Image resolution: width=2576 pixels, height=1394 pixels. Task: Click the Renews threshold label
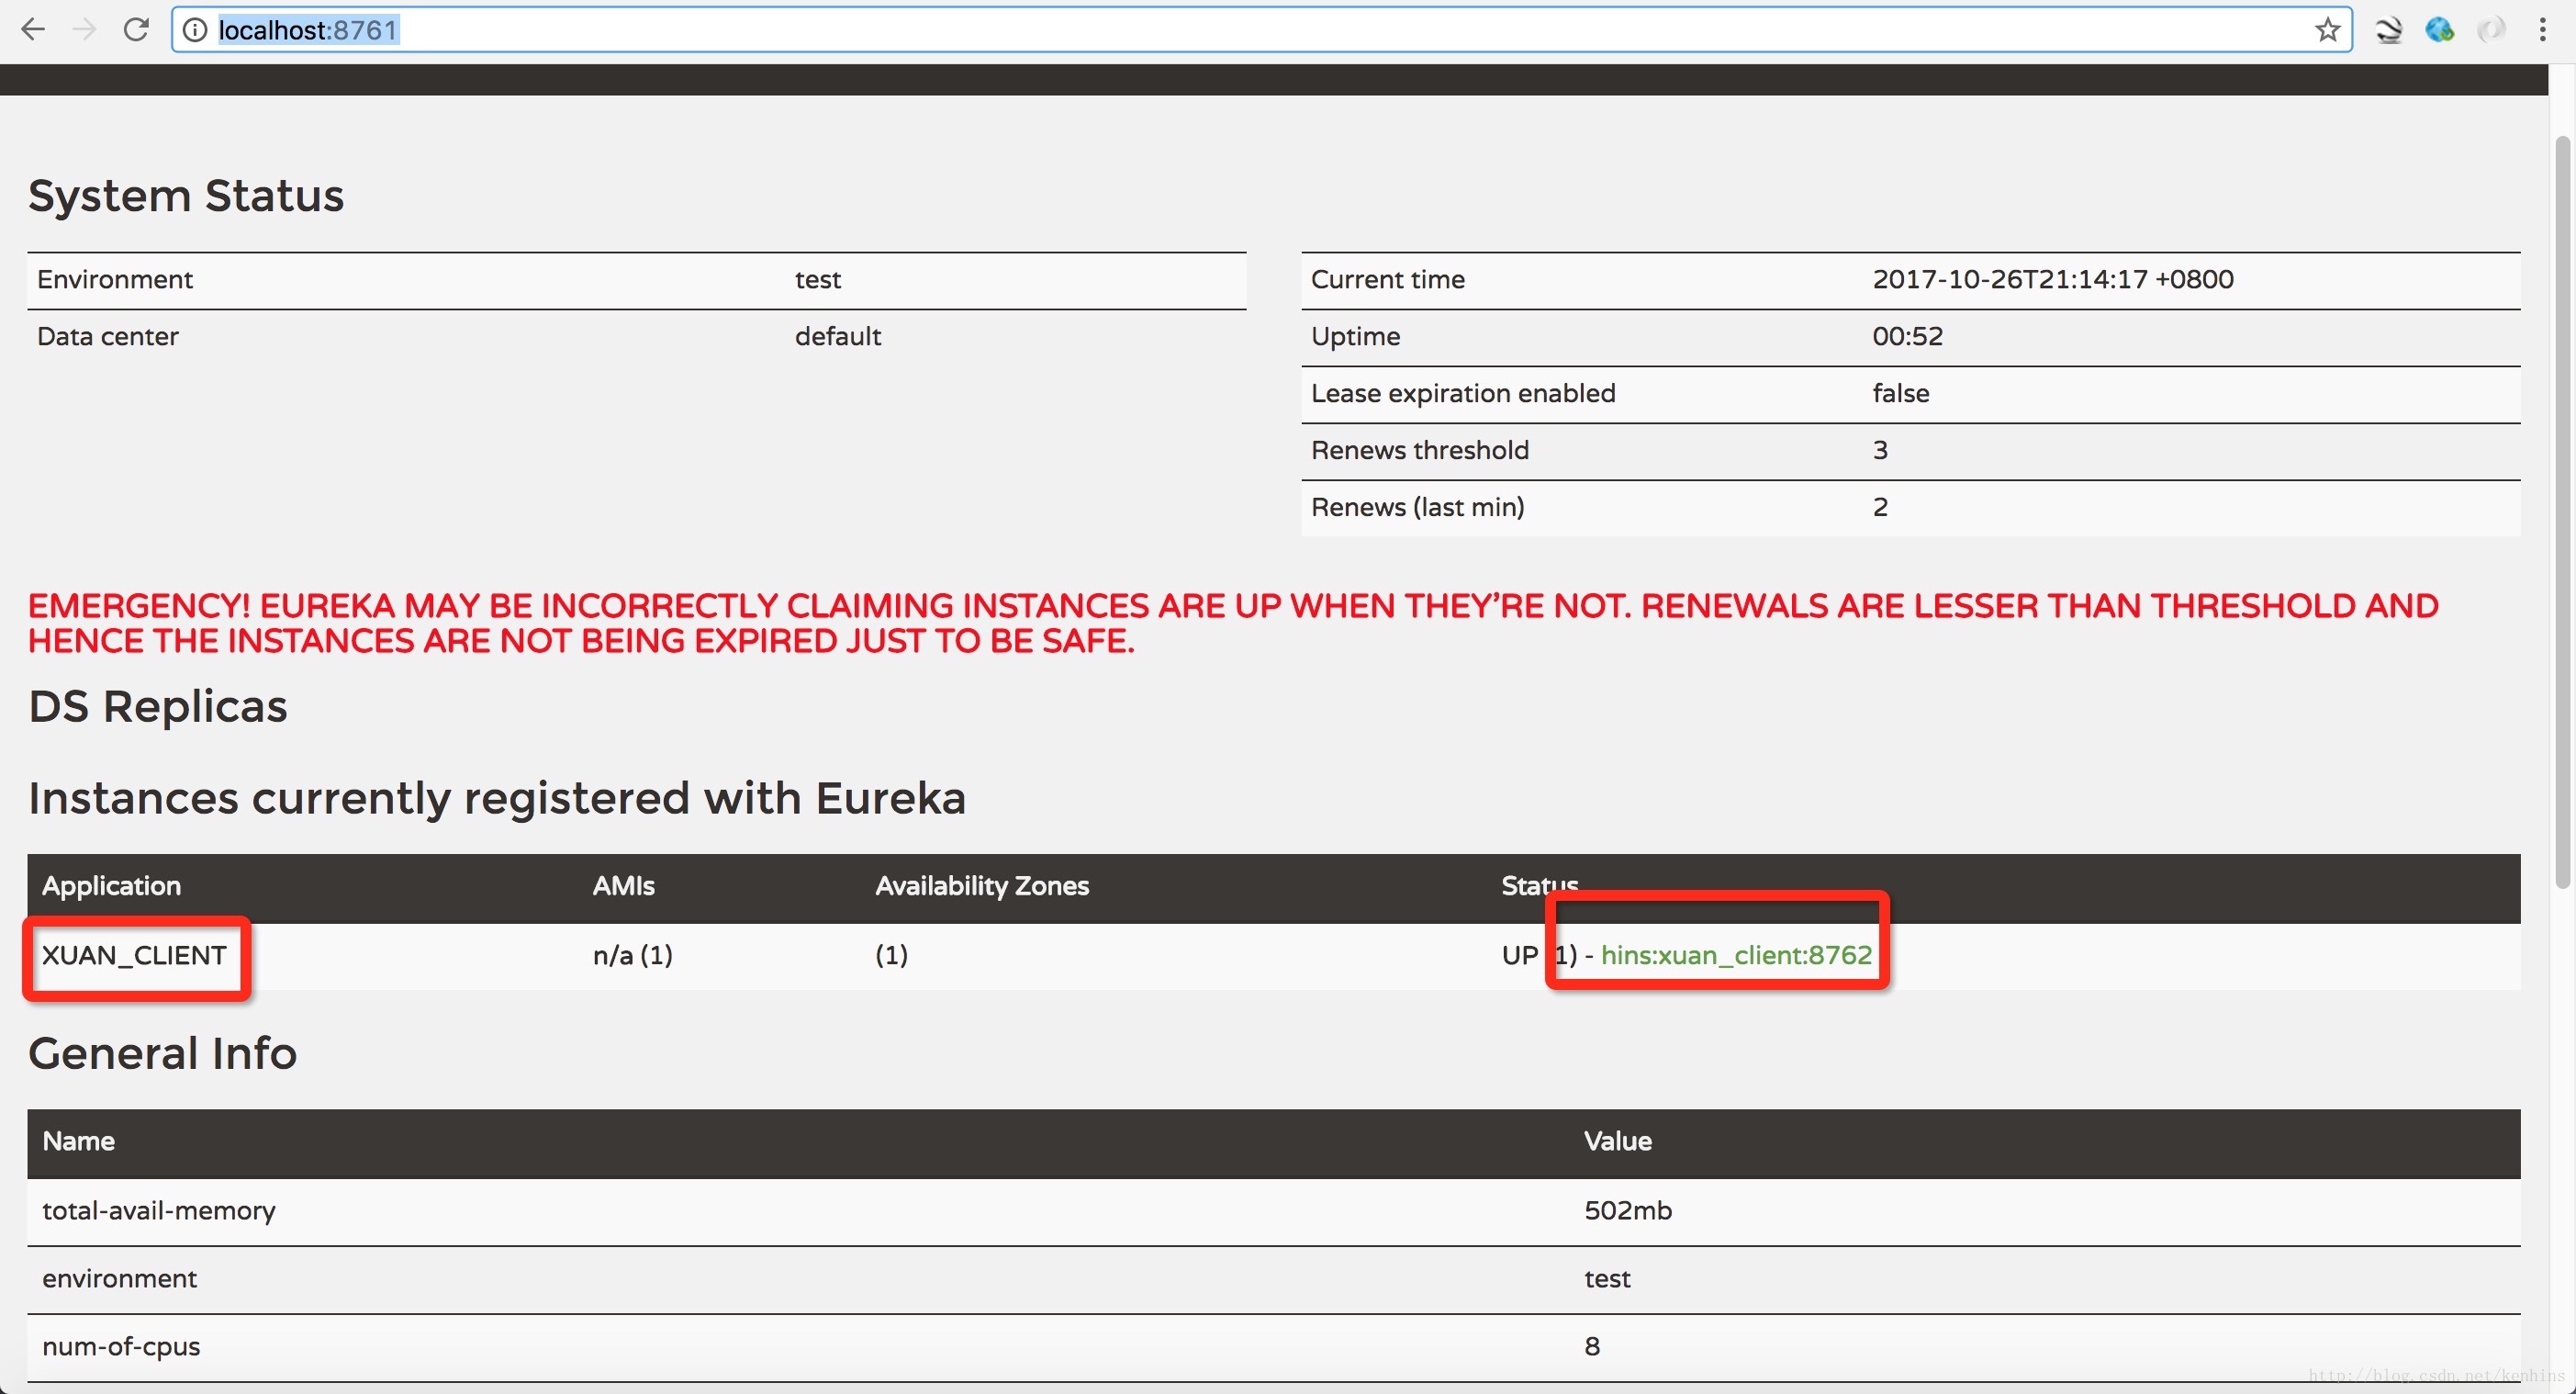click(1420, 451)
